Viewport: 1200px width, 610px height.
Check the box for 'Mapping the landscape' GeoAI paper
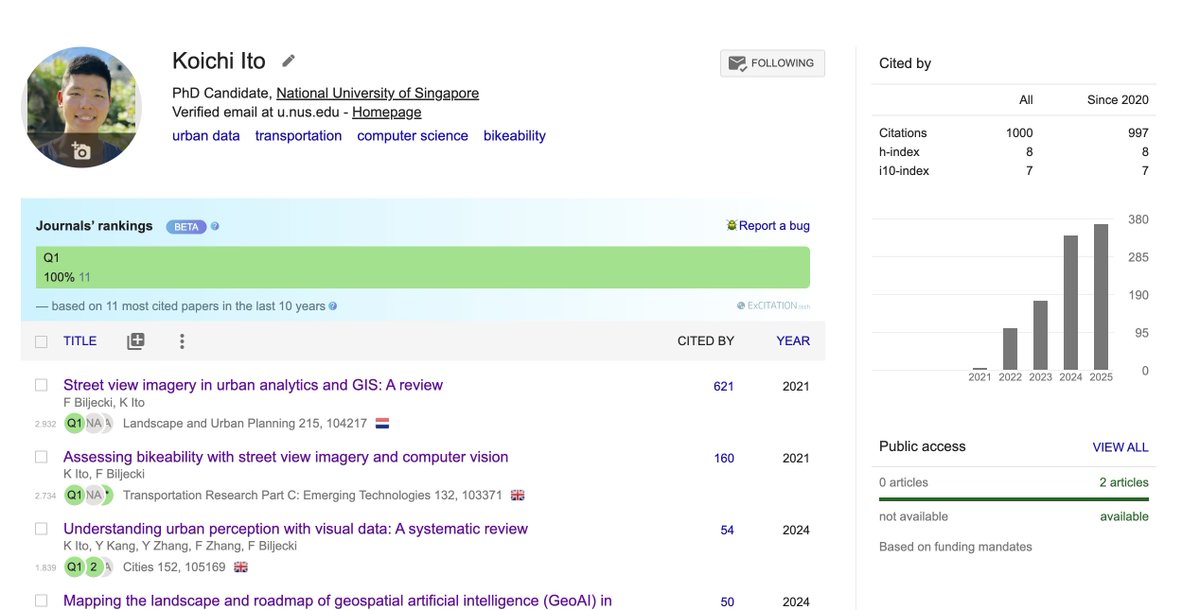[x=41, y=600]
